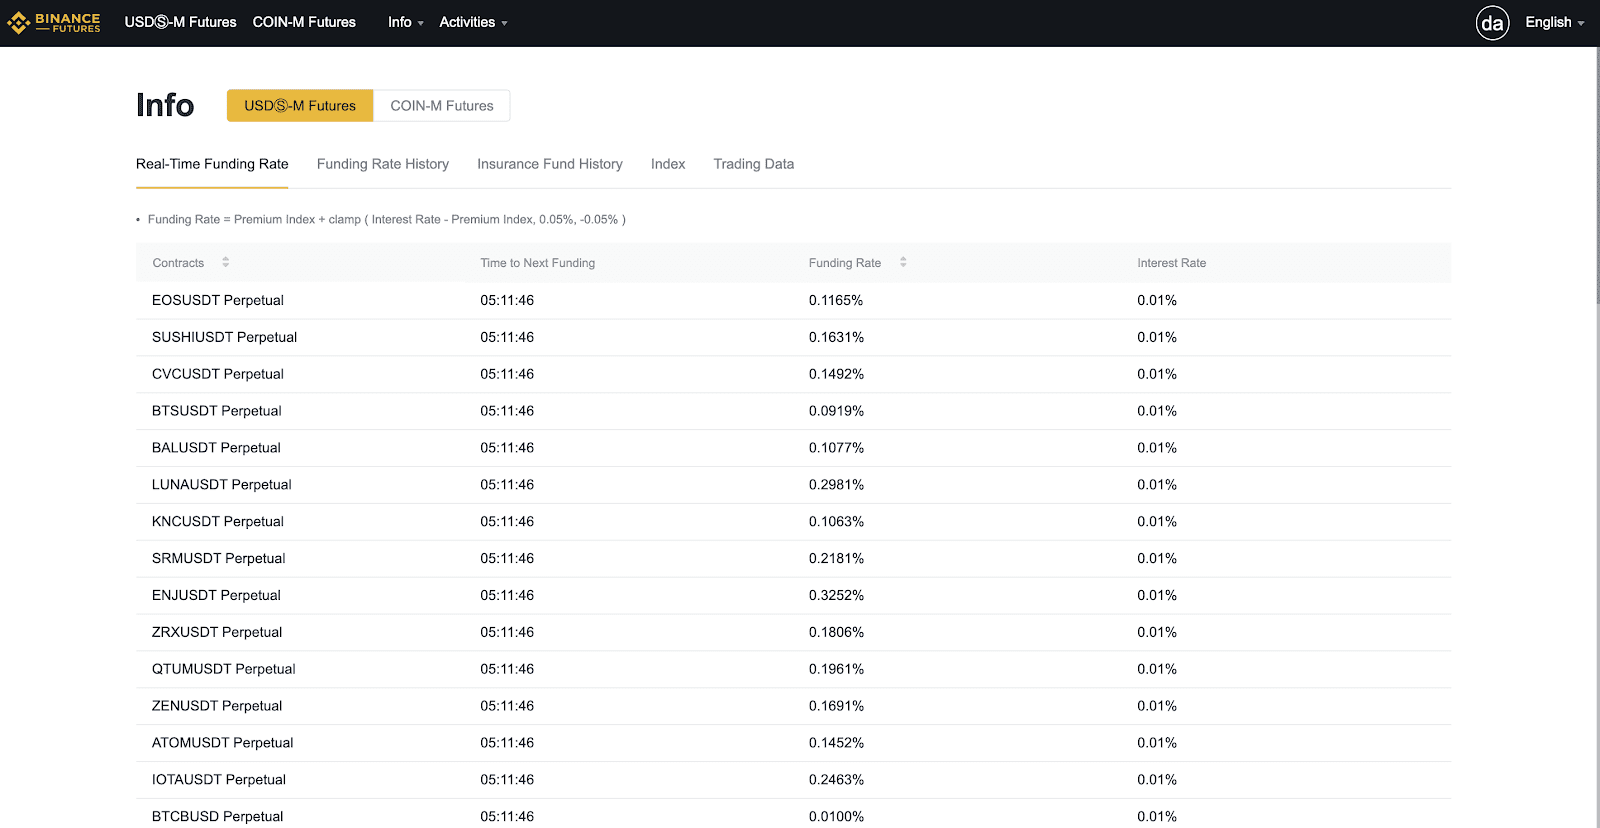Go to COIN-M Futures in top navigation
Image resolution: width=1600 pixels, height=828 pixels.
(304, 22)
